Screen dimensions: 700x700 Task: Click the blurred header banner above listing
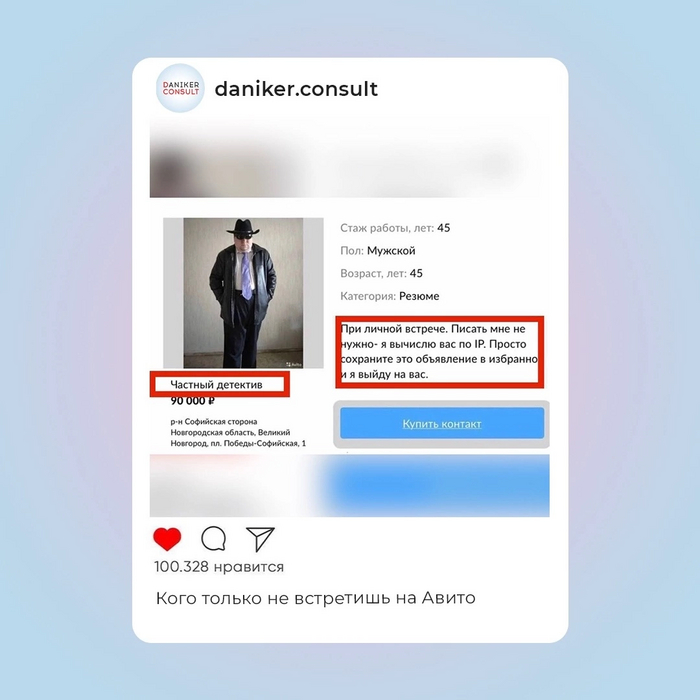[350, 158]
